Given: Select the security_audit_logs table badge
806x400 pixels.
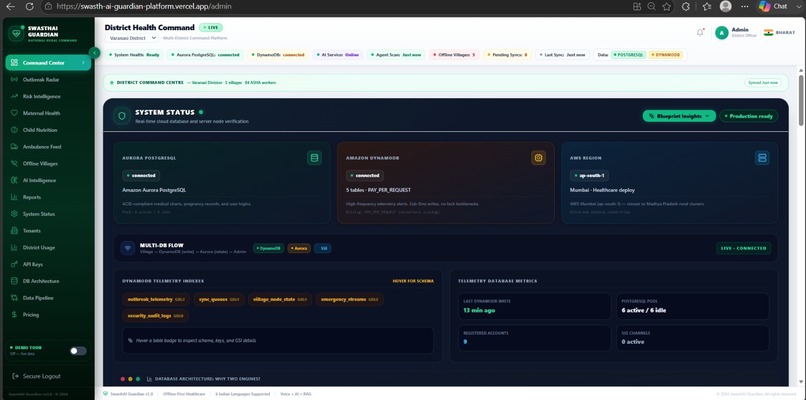Looking at the screenshot, I should 155,316.
